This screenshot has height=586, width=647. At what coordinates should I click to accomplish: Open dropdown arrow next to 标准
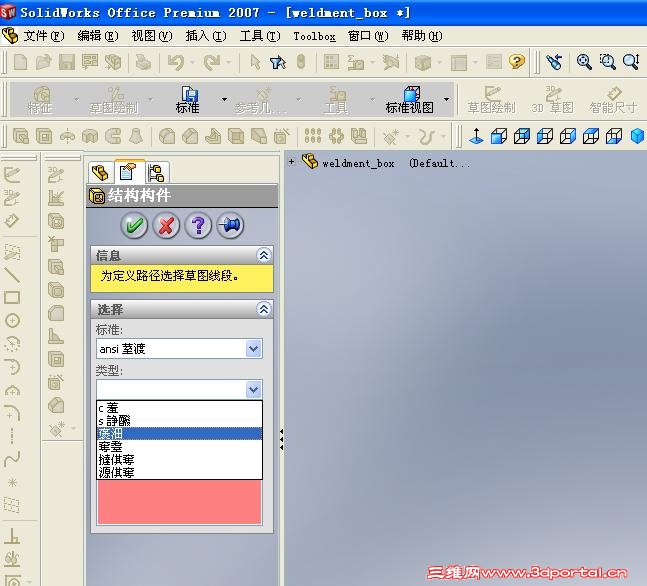click(224, 99)
